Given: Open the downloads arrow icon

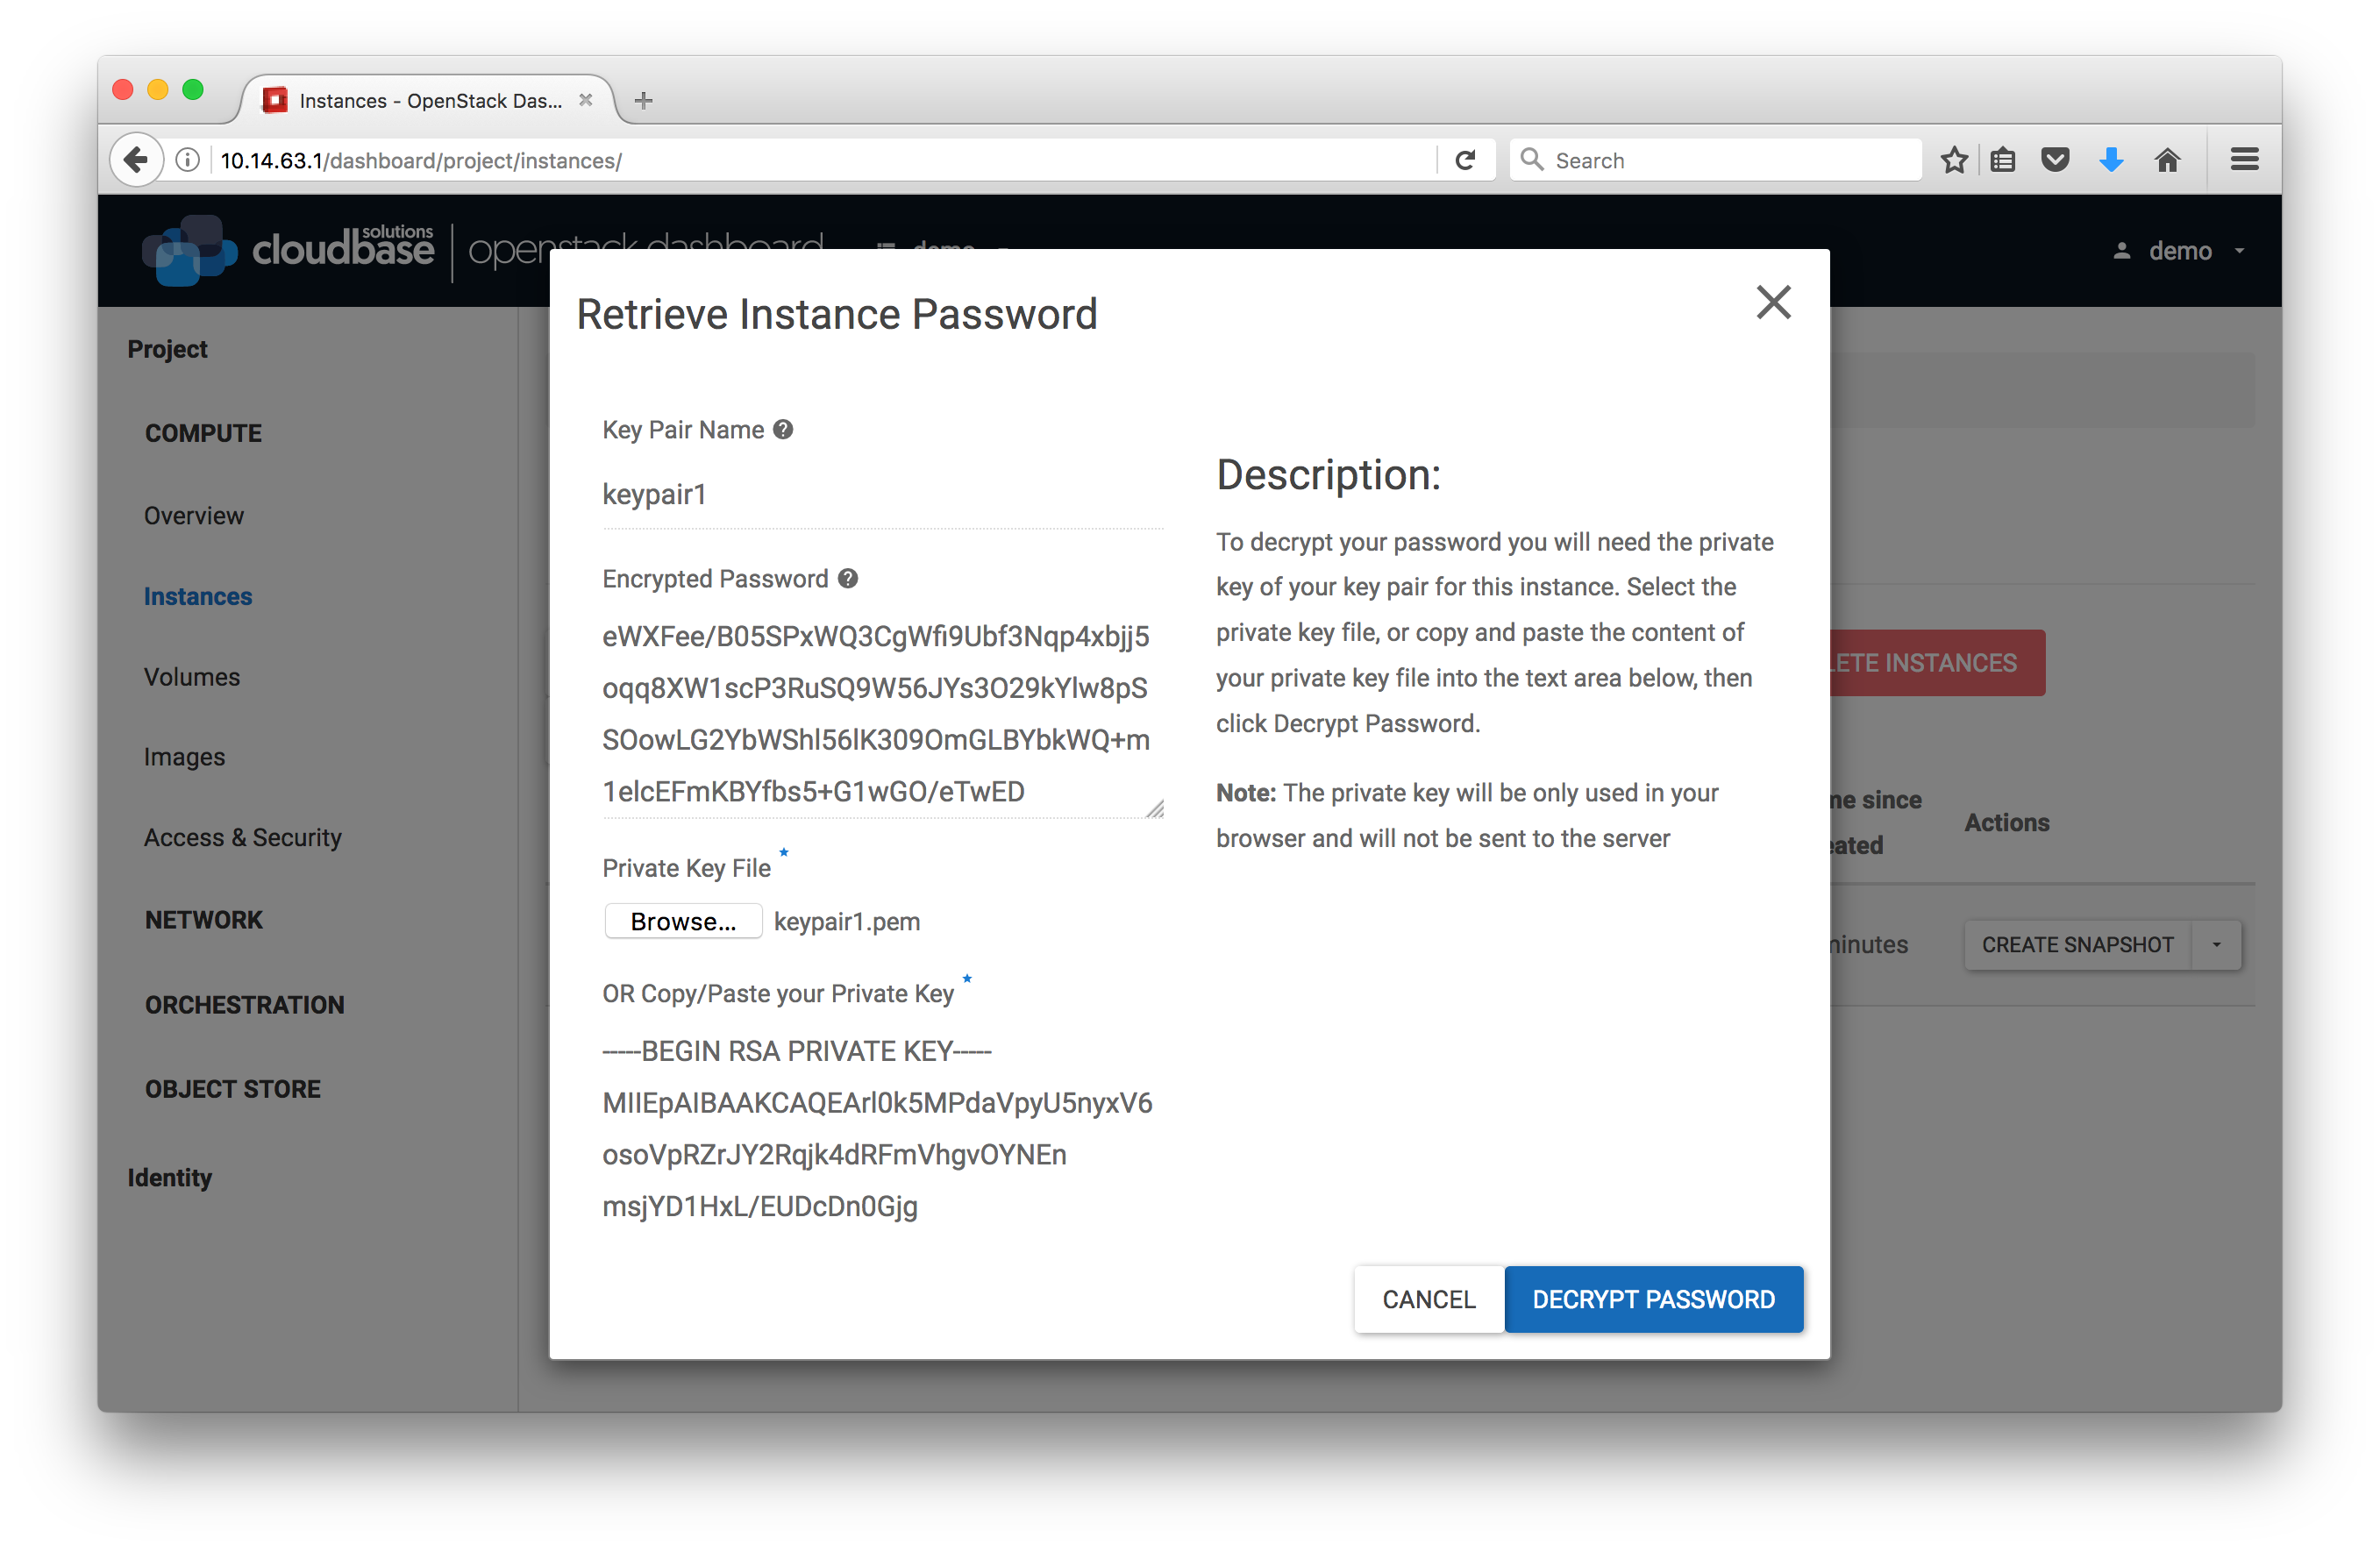Looking at the screenshot, I should coord(2111,160).
